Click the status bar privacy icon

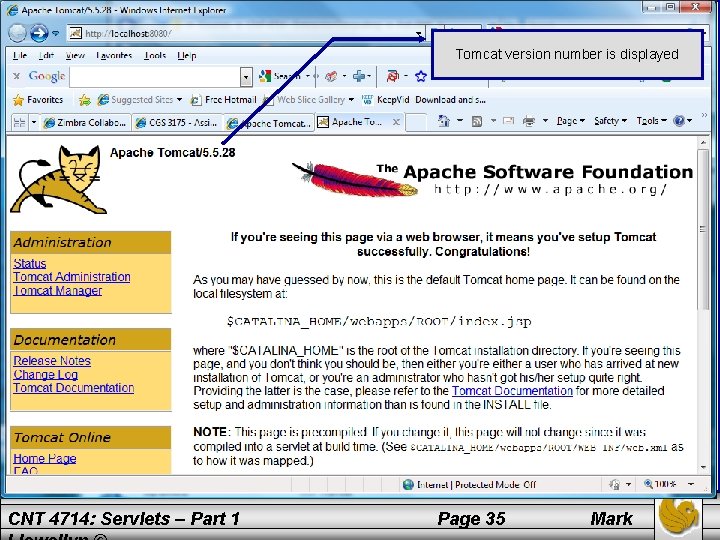click(x=614, y=484)
